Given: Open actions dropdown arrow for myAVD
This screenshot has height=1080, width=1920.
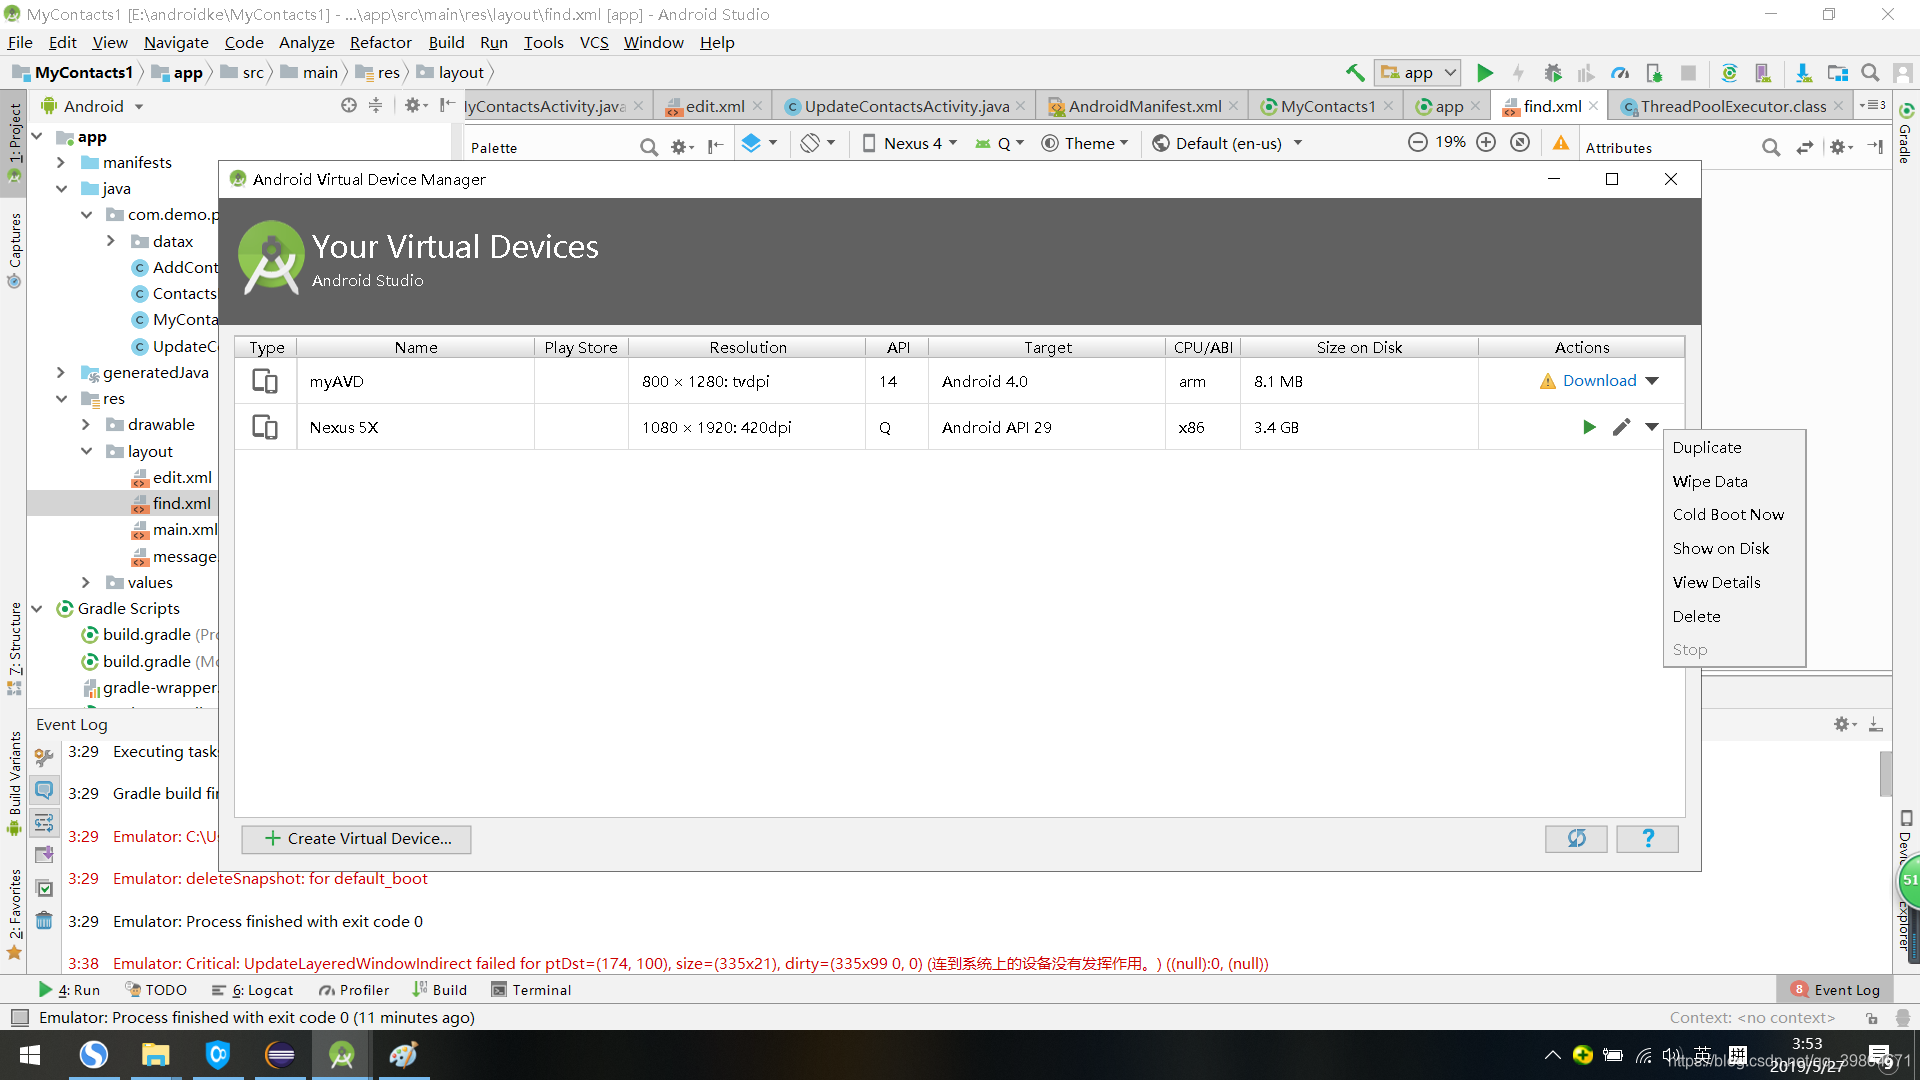Looking at the screenshot, I should (x=1652, y=381).
